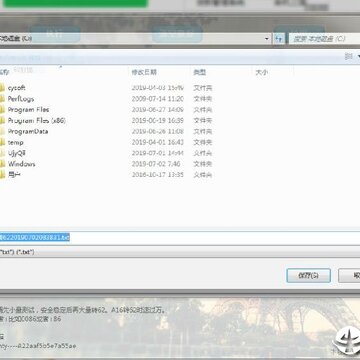Image resolution: width=360 pixels, height=360 pixels.
Task: Sort by the modified date column header
Action: [x=144, y=72]
